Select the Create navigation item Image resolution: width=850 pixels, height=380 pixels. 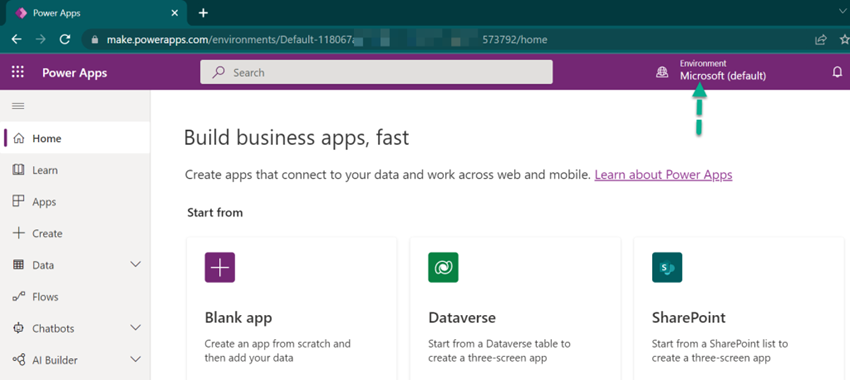(75, 233)
